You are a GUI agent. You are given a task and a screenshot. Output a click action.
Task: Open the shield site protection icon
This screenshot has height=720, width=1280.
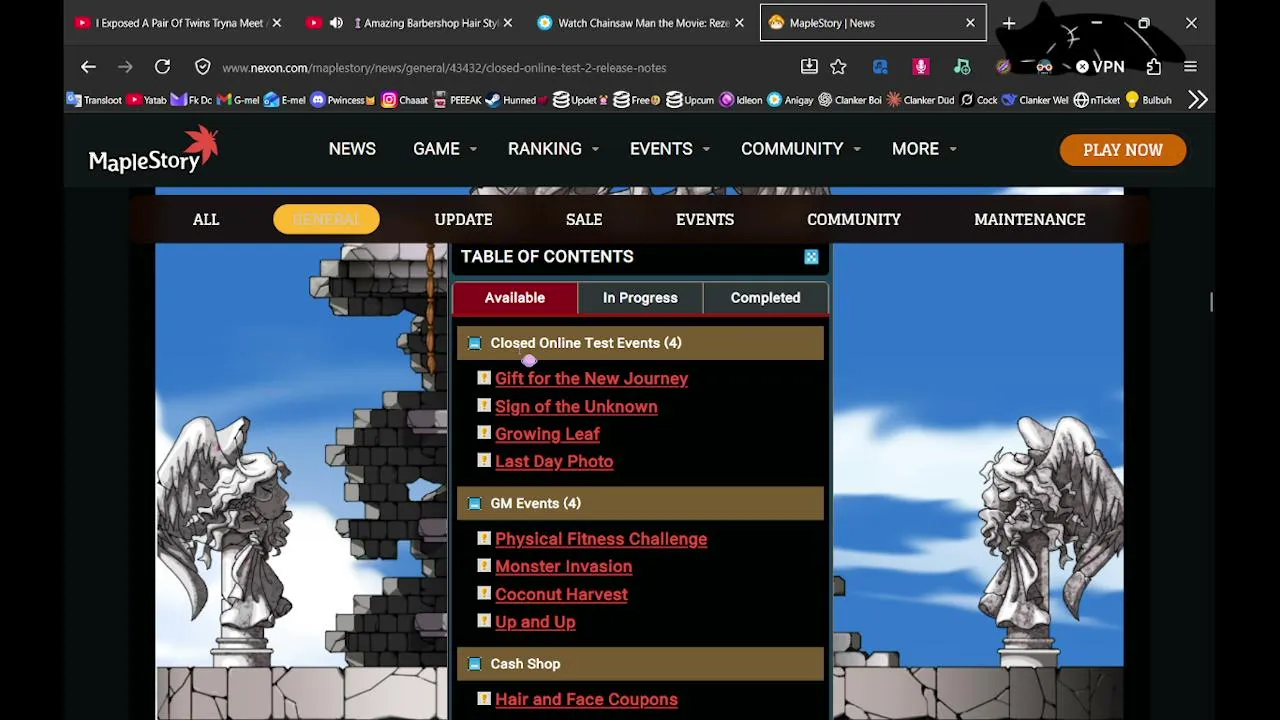203,67
